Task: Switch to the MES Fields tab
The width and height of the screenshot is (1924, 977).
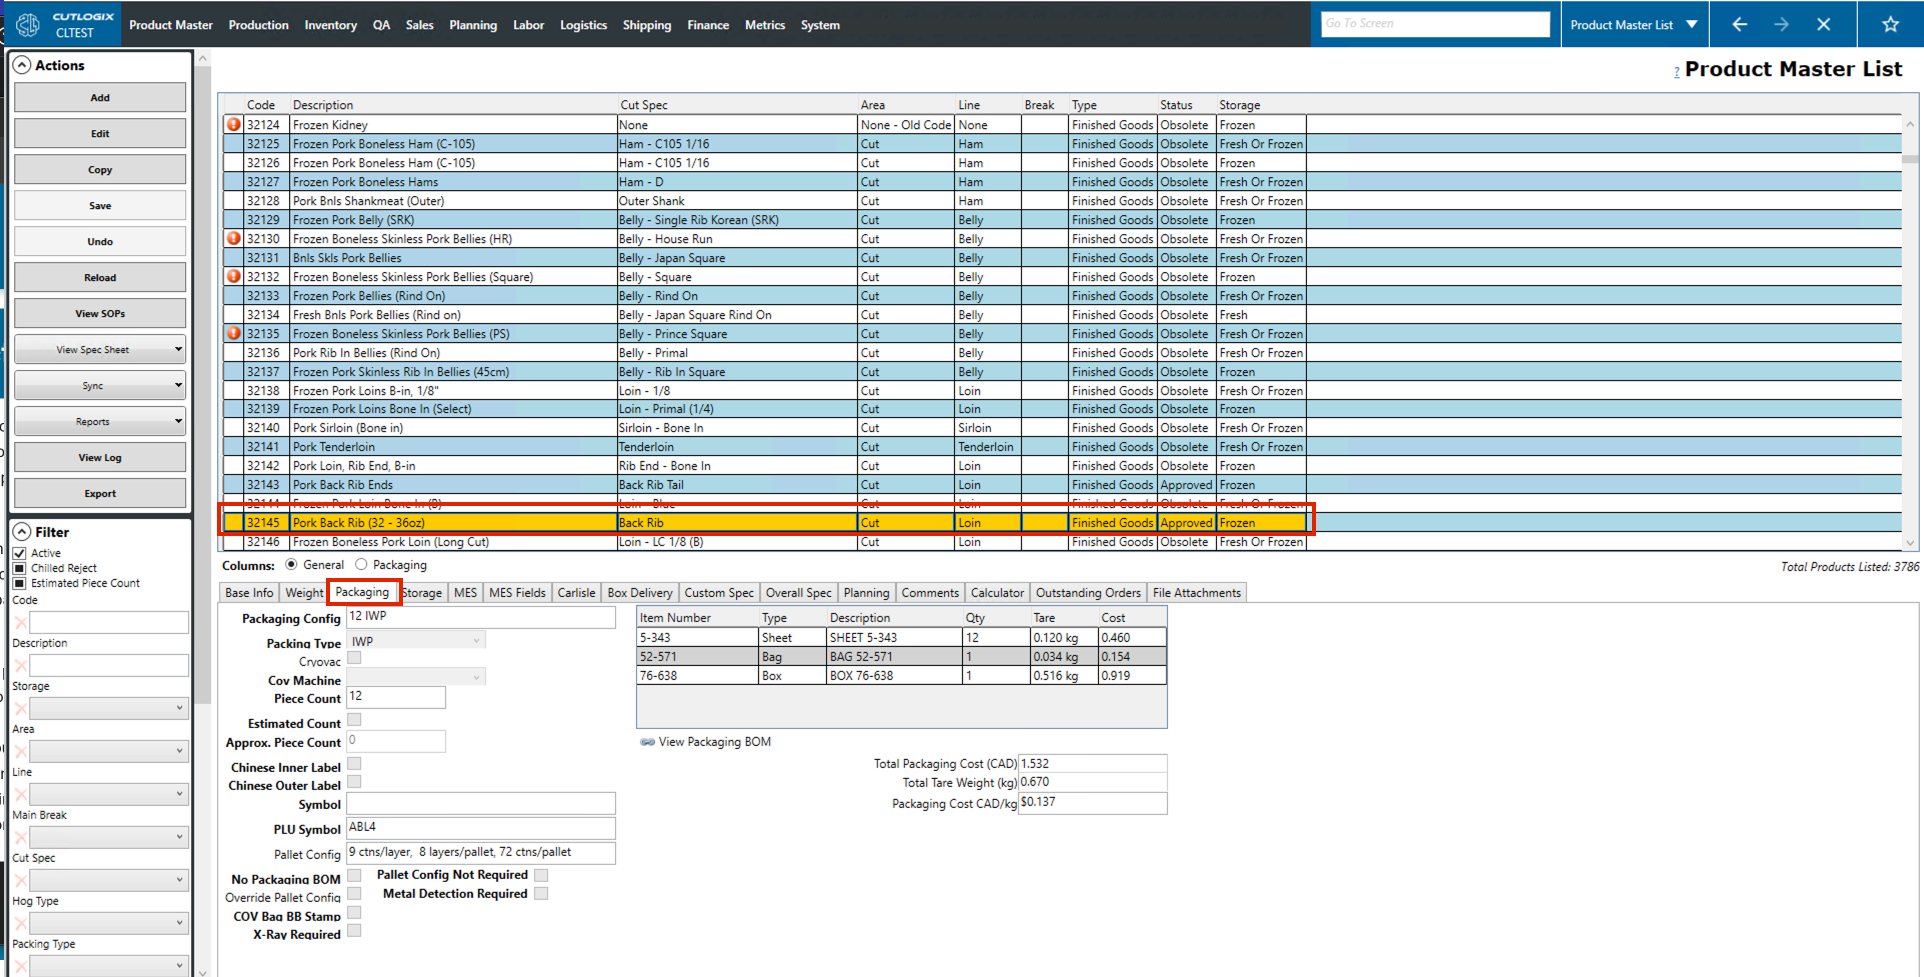Action: 517,593
